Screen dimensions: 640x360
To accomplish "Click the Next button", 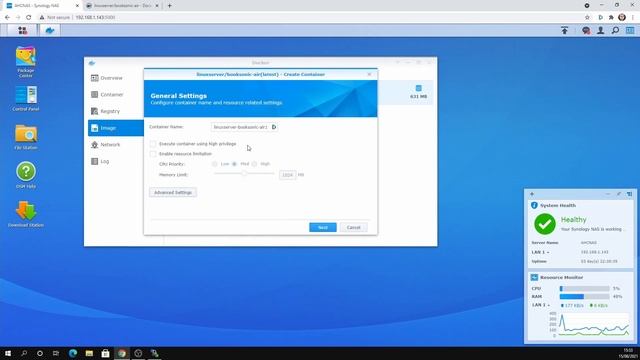I will (x=322, y=227).
